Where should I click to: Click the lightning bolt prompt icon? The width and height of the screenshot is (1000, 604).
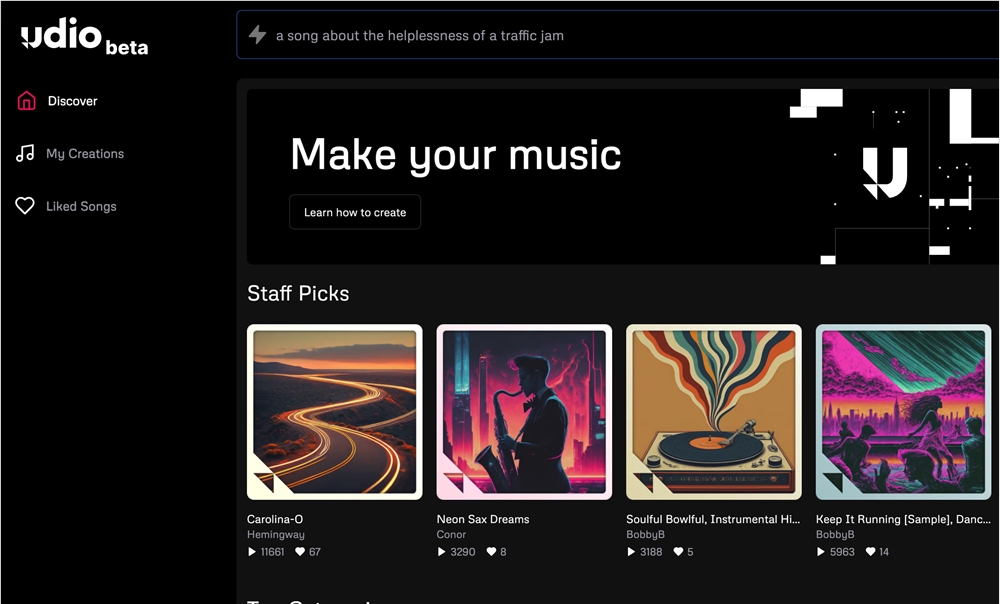257,35
